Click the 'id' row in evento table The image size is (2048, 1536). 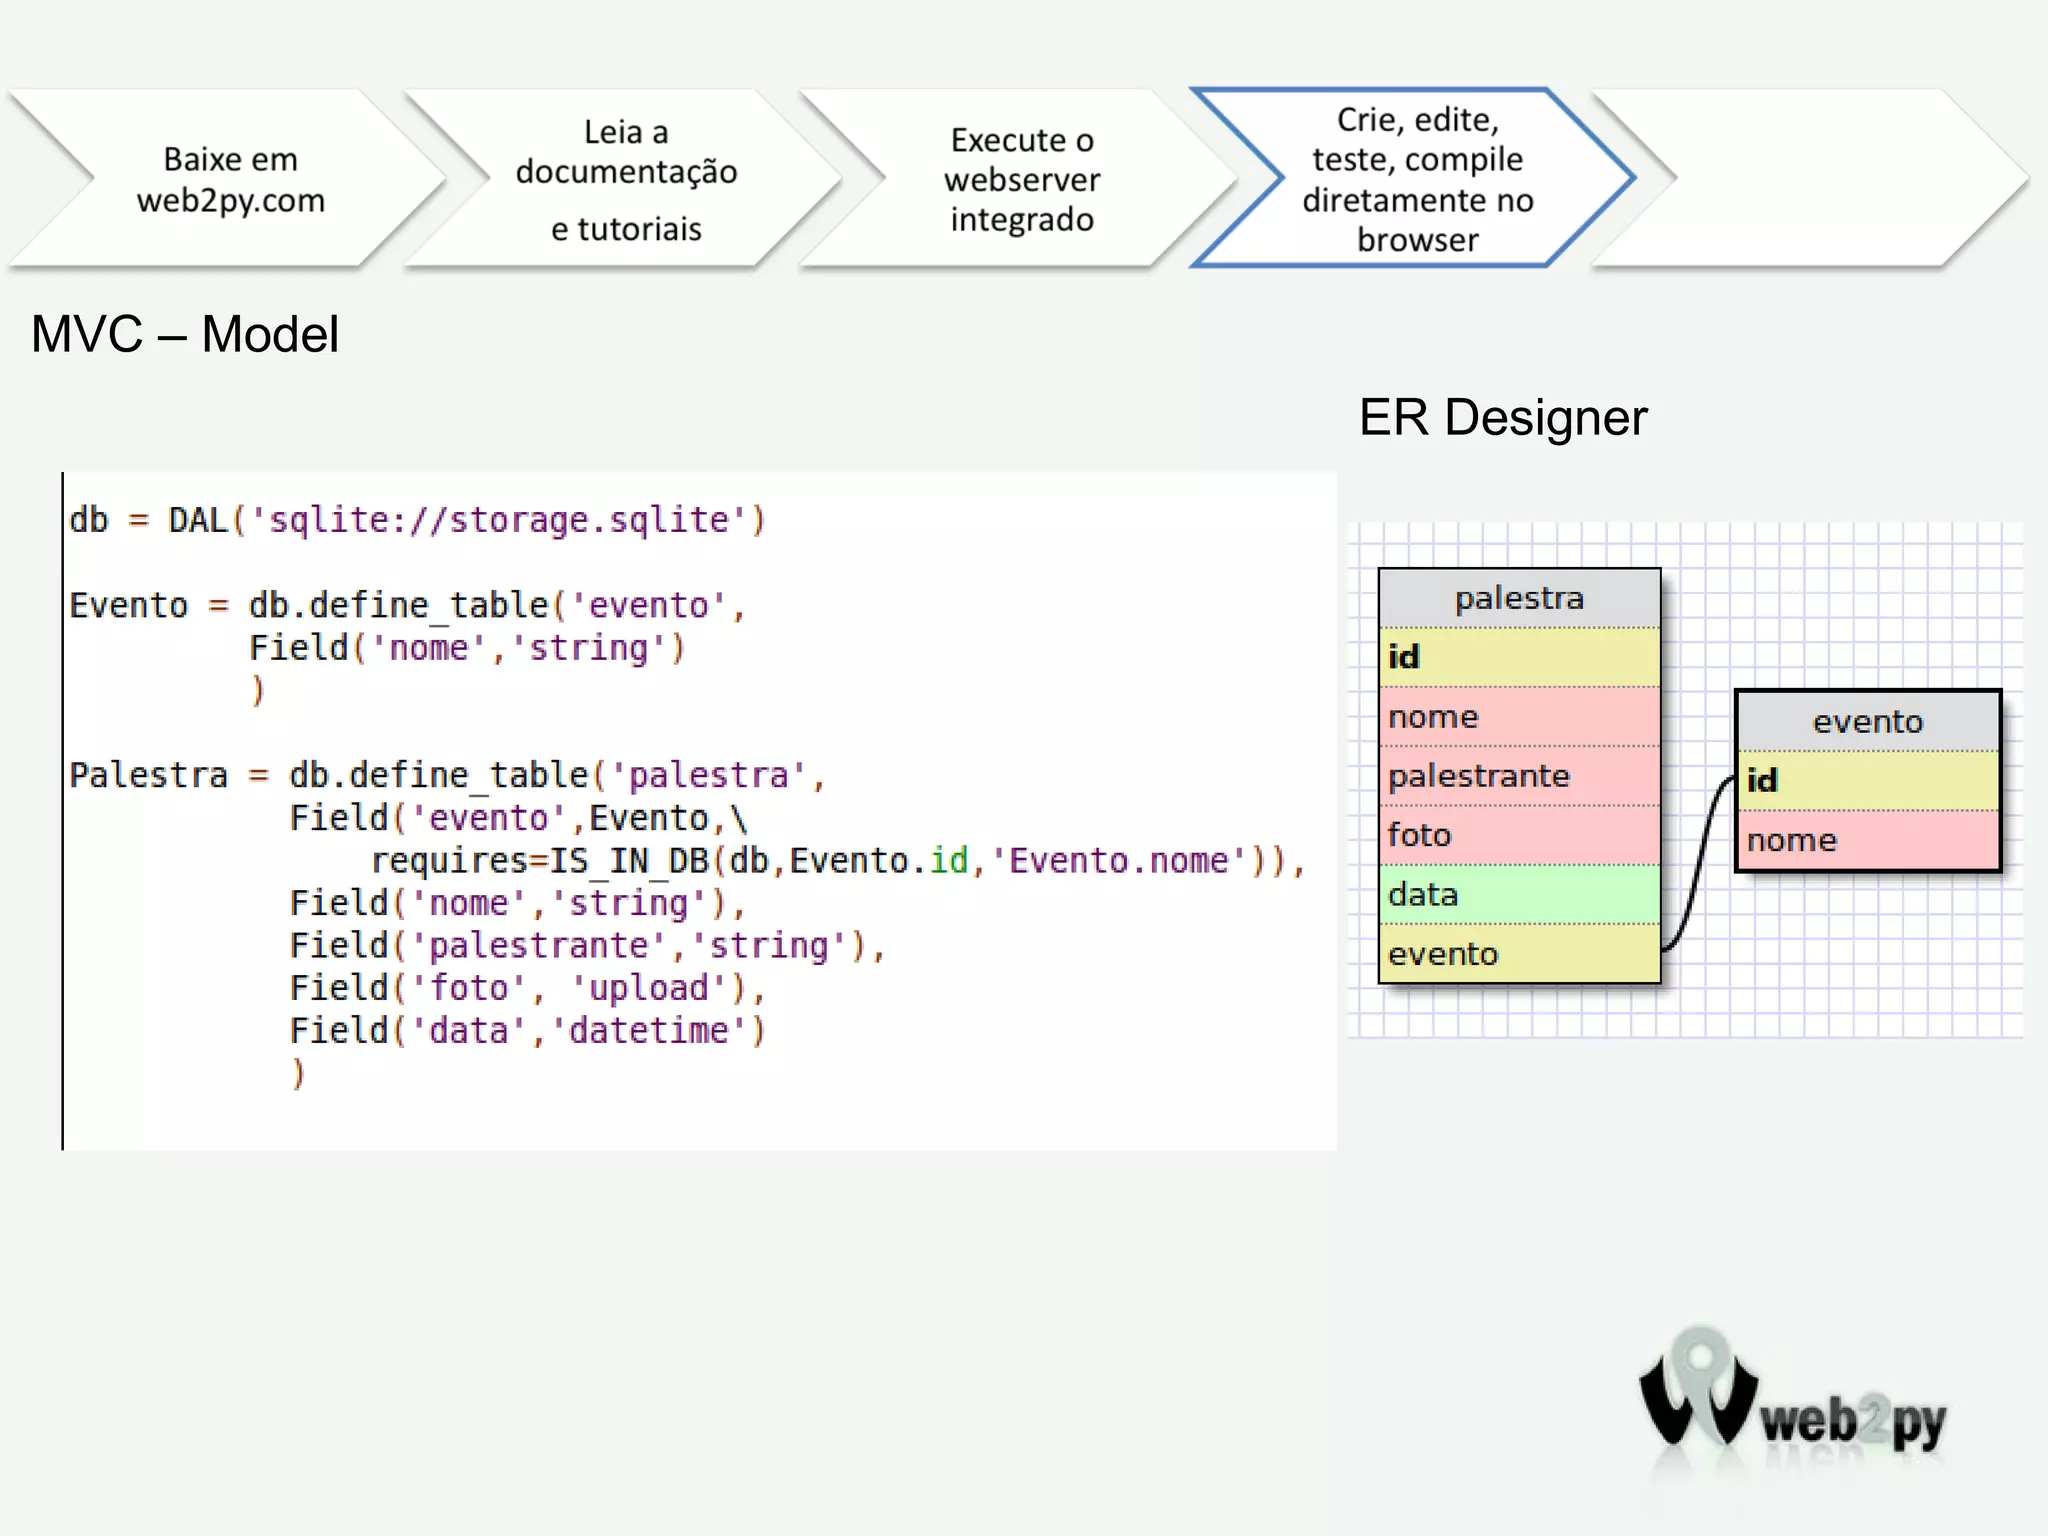1868,780
